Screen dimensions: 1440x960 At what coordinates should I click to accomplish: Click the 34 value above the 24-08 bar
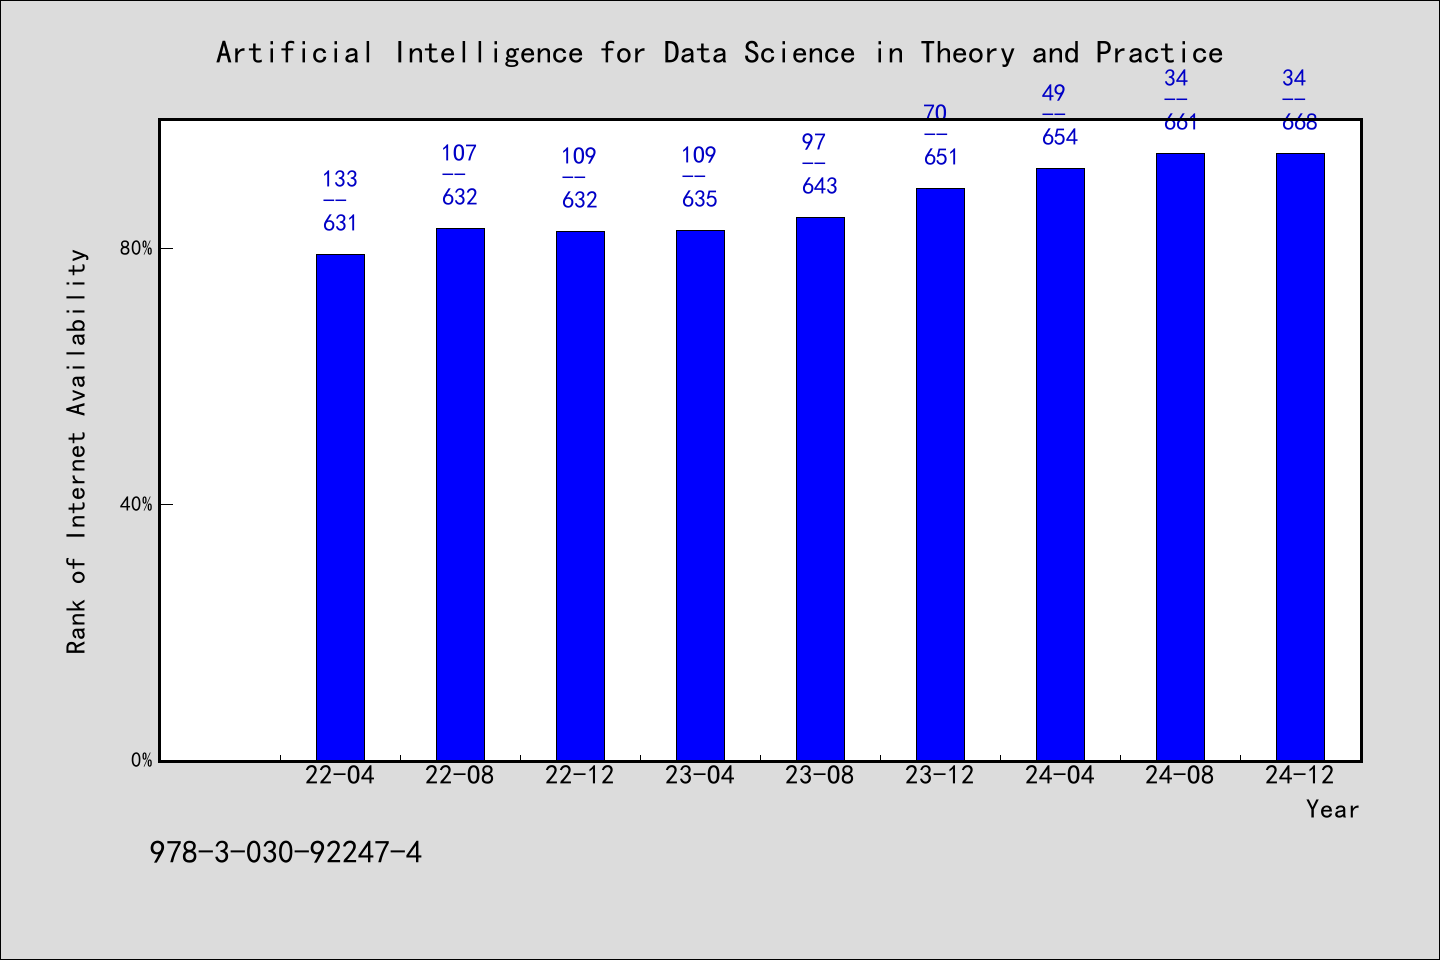(1176, 78)
